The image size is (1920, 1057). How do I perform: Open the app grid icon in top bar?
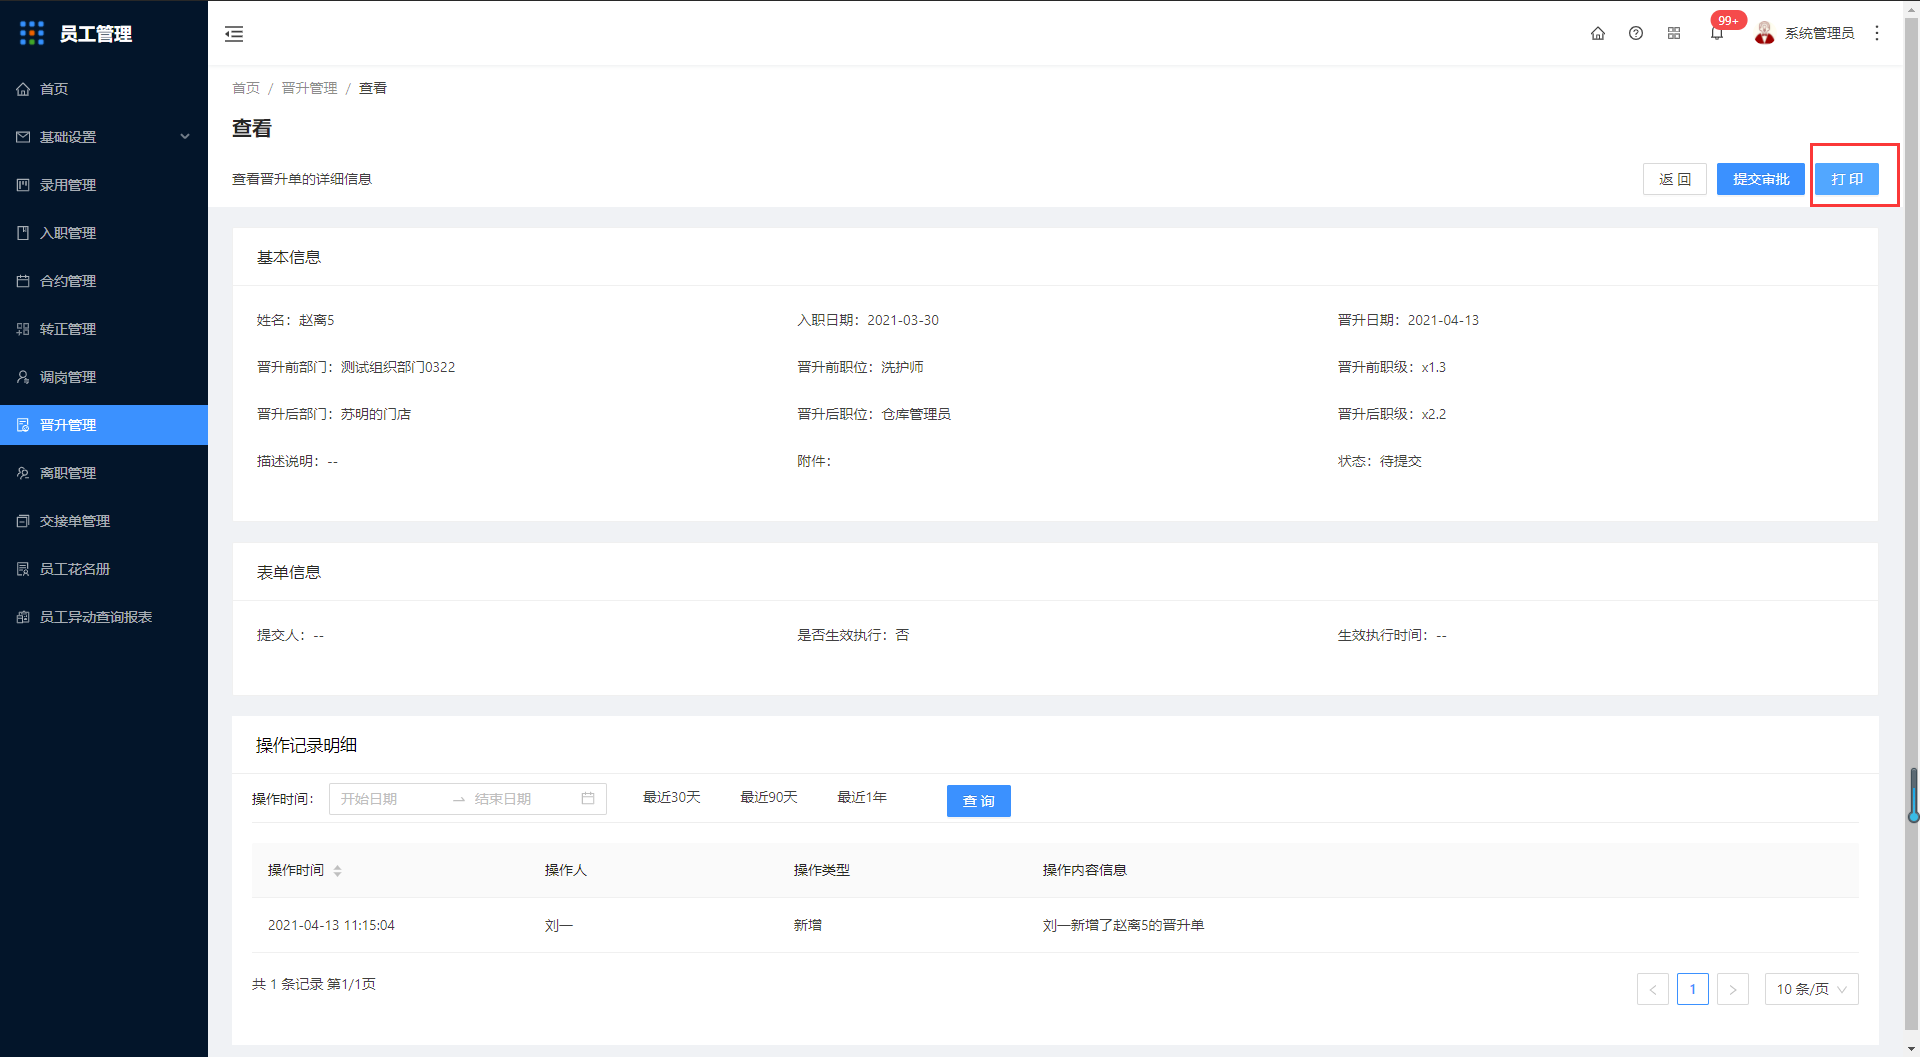1674,33
